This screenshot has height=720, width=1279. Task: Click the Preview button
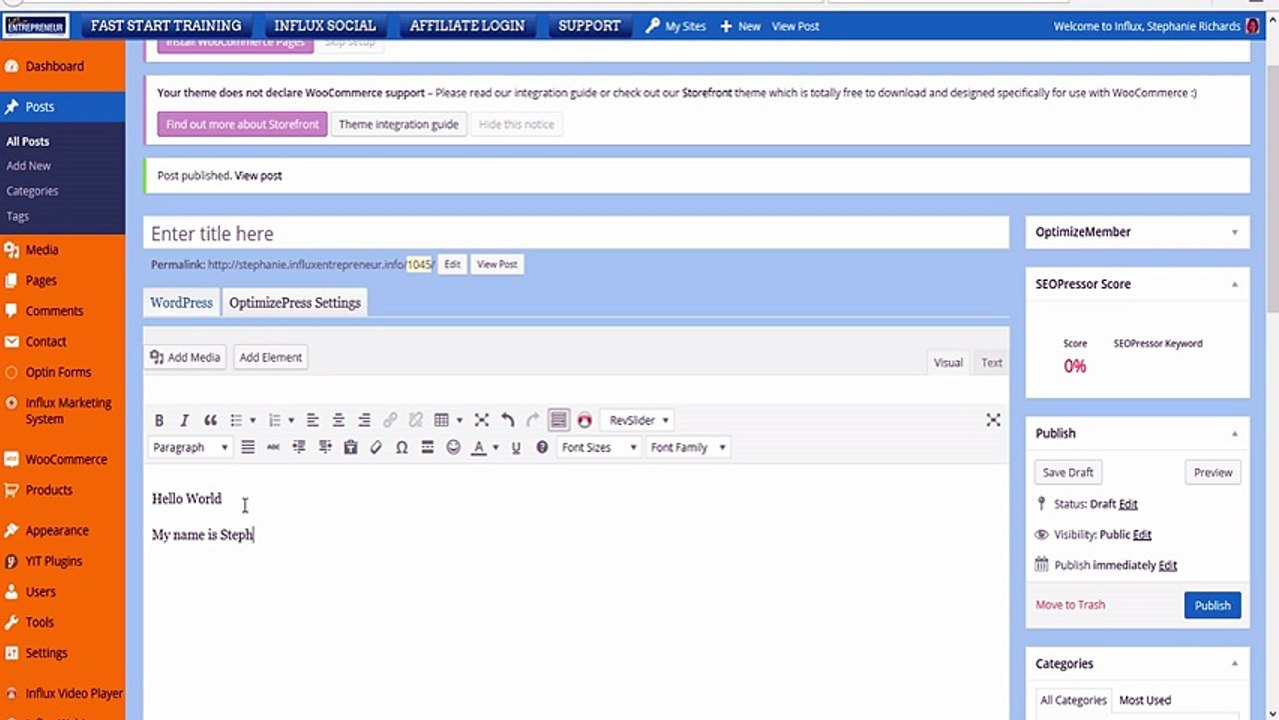pyautogui.click(x=1213, y=472)
